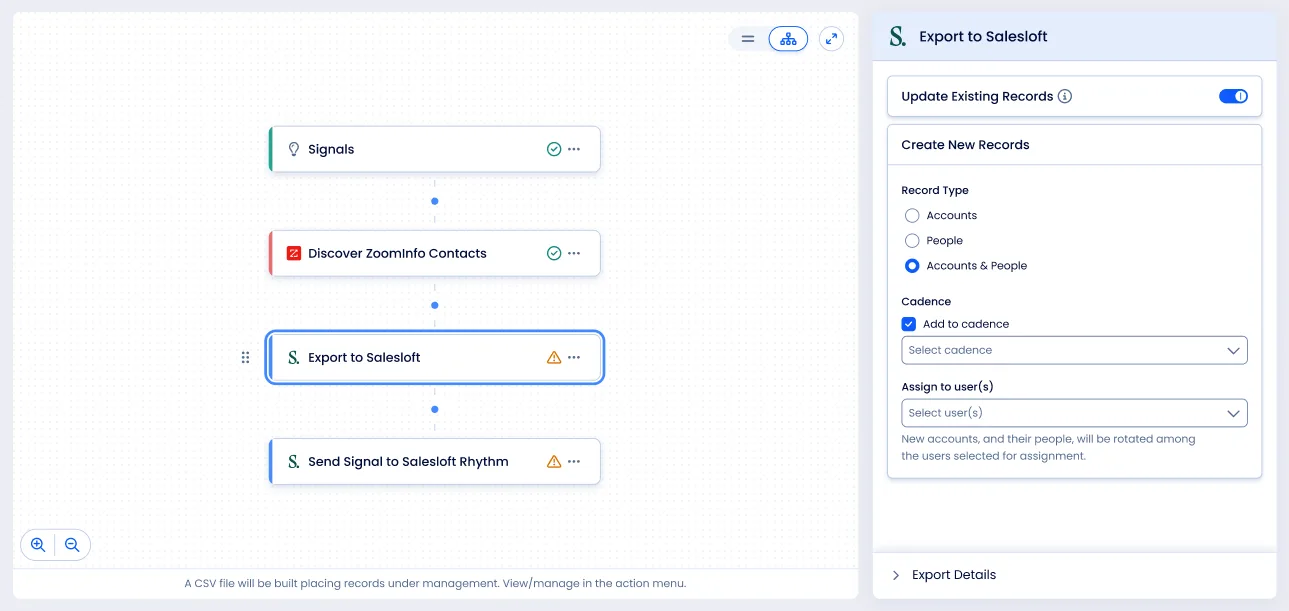The height and width of the screenshot is (611, 1289).
Task: Click connector dot between Signals and ZoomInfo
Action: (x=434, y=201)
